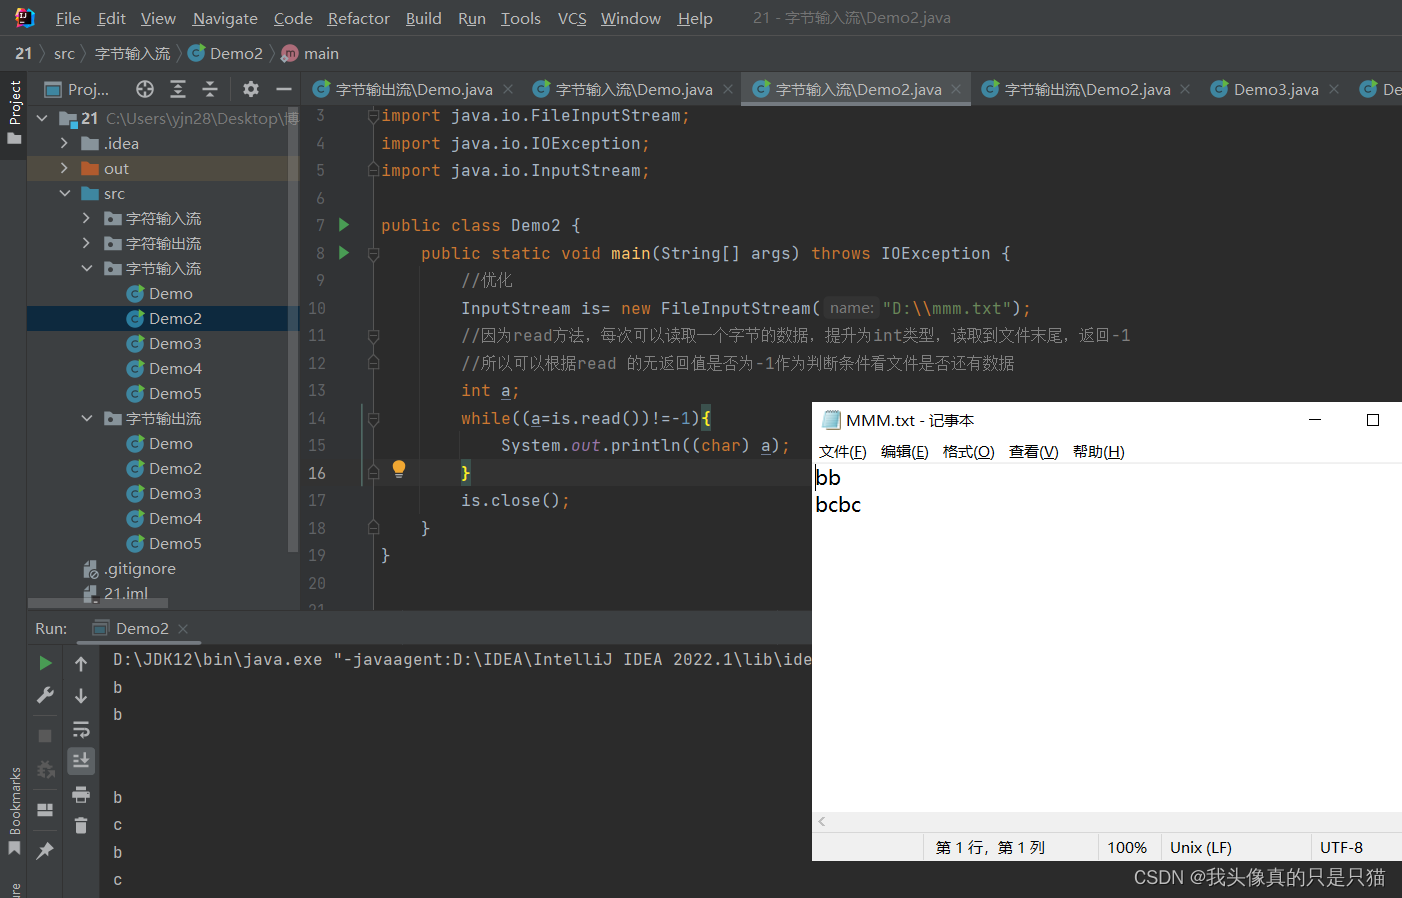Click the Project tree horizontal scrollbar

(98, 603)
